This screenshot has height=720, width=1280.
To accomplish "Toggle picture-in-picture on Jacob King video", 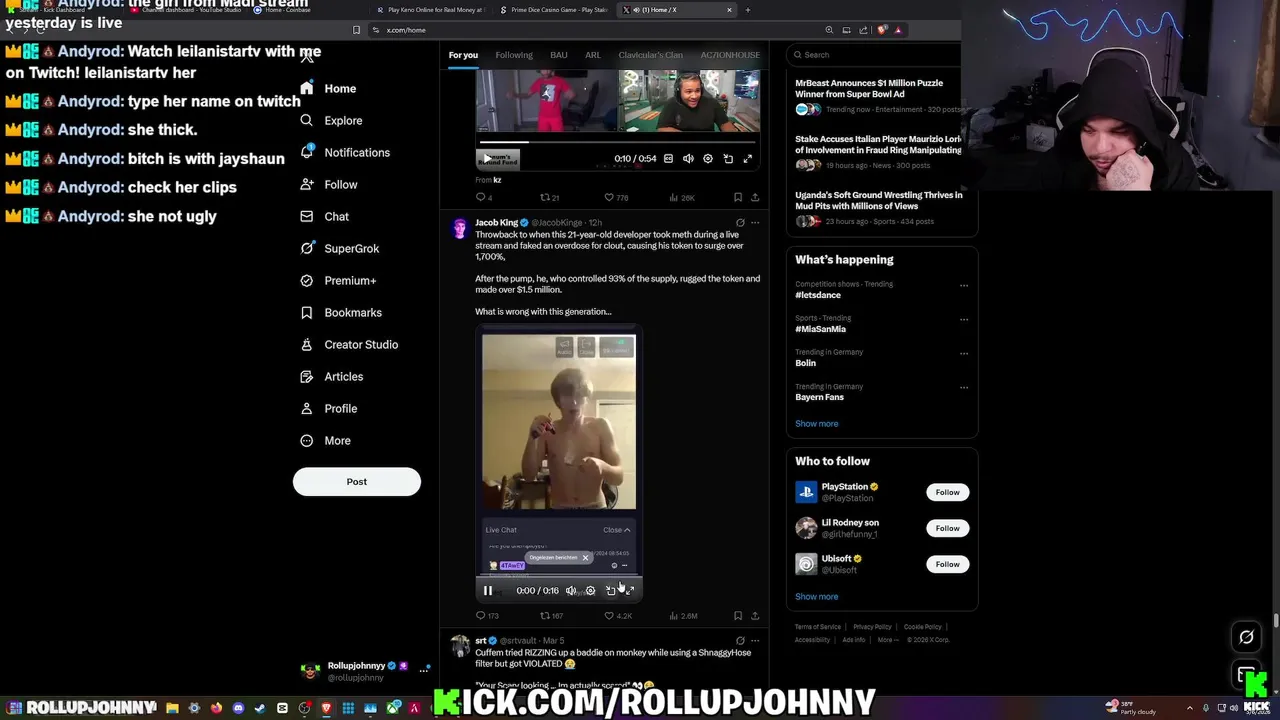I will [610, 591].
